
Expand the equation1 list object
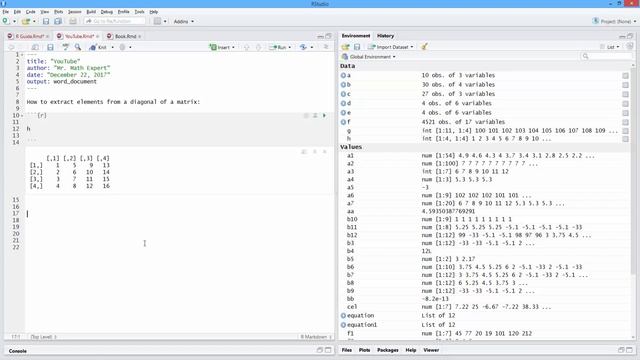coord(343,325)
